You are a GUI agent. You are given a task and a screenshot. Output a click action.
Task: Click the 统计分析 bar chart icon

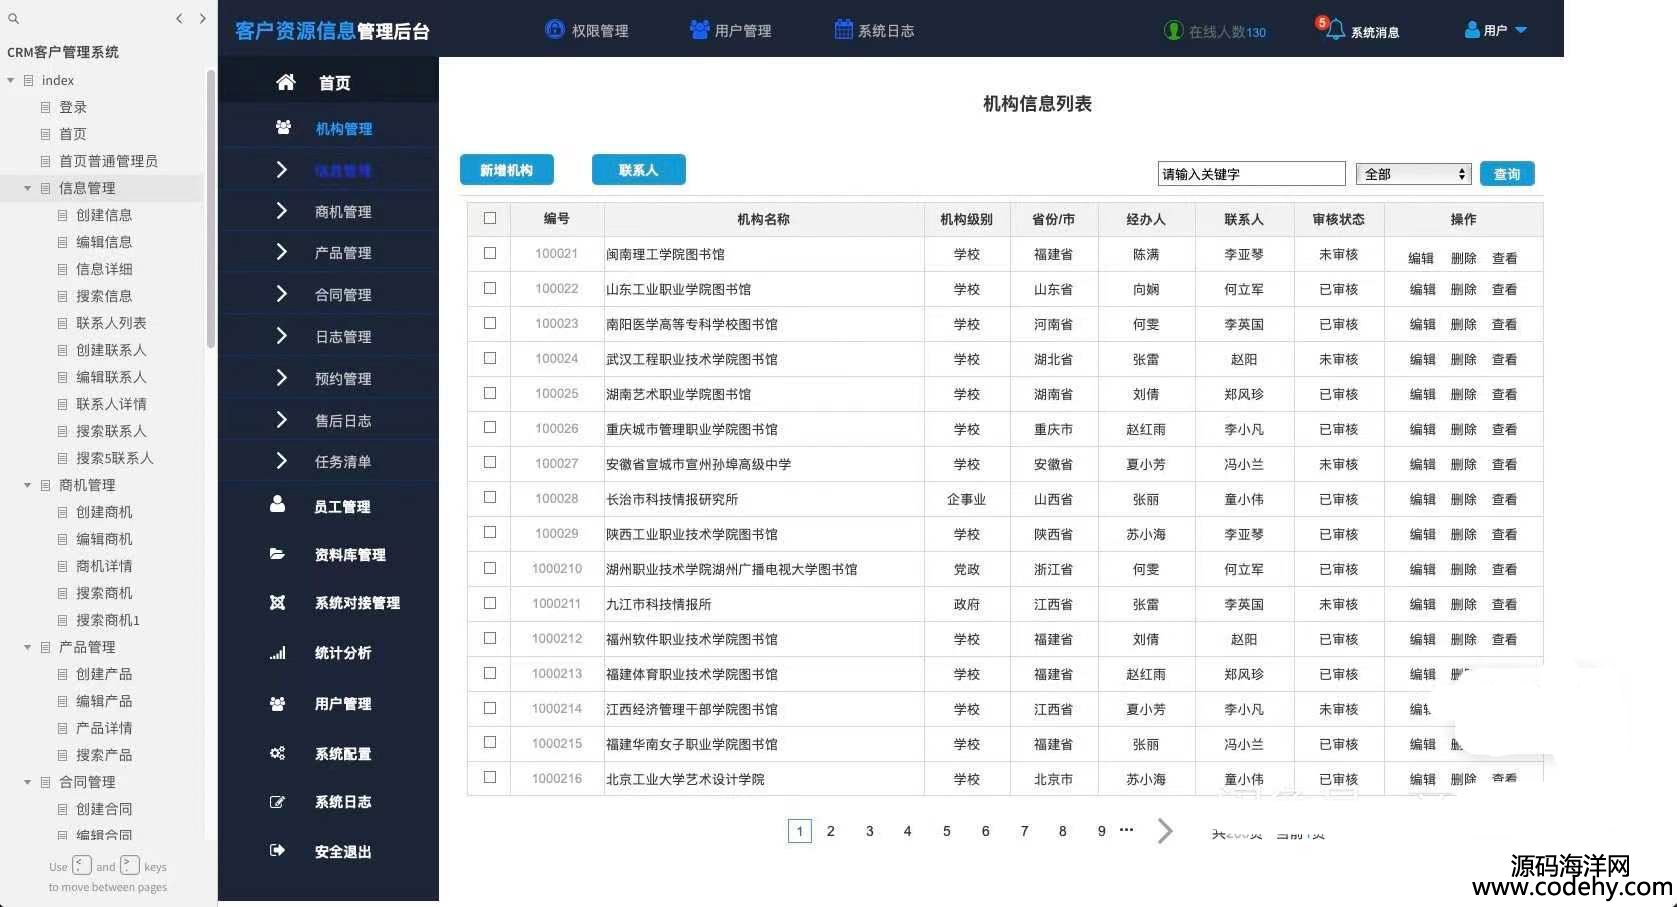point(277,653)
